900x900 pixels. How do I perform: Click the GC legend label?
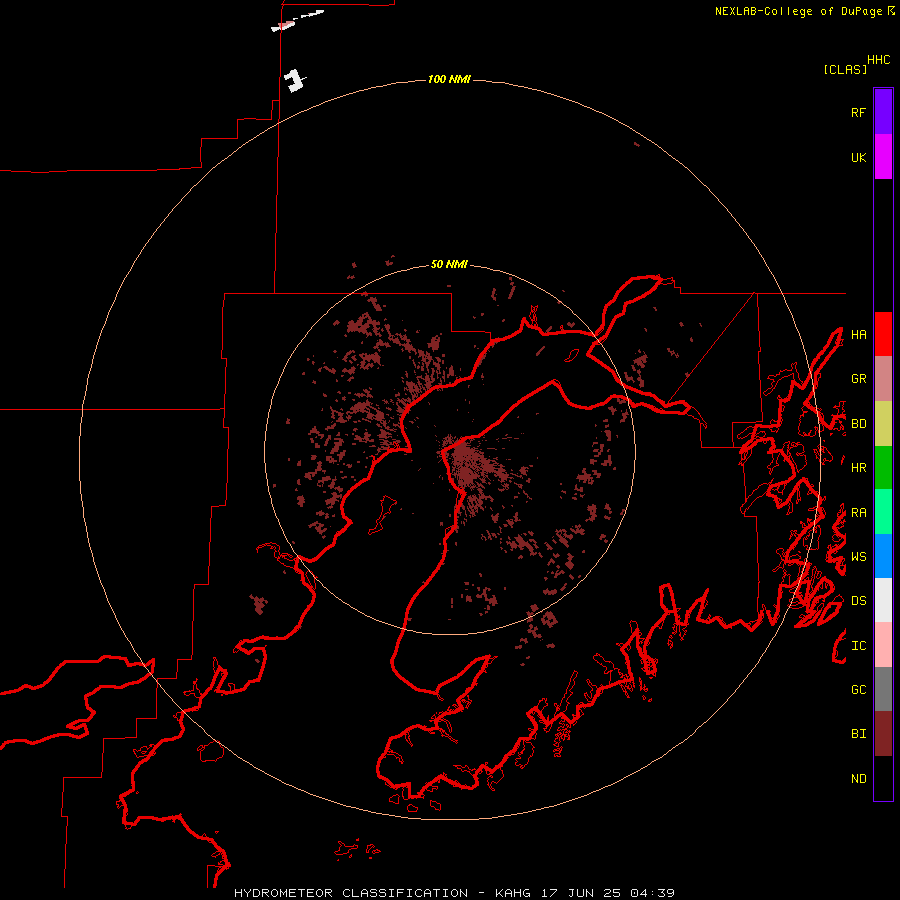click(x=858, y=690)
